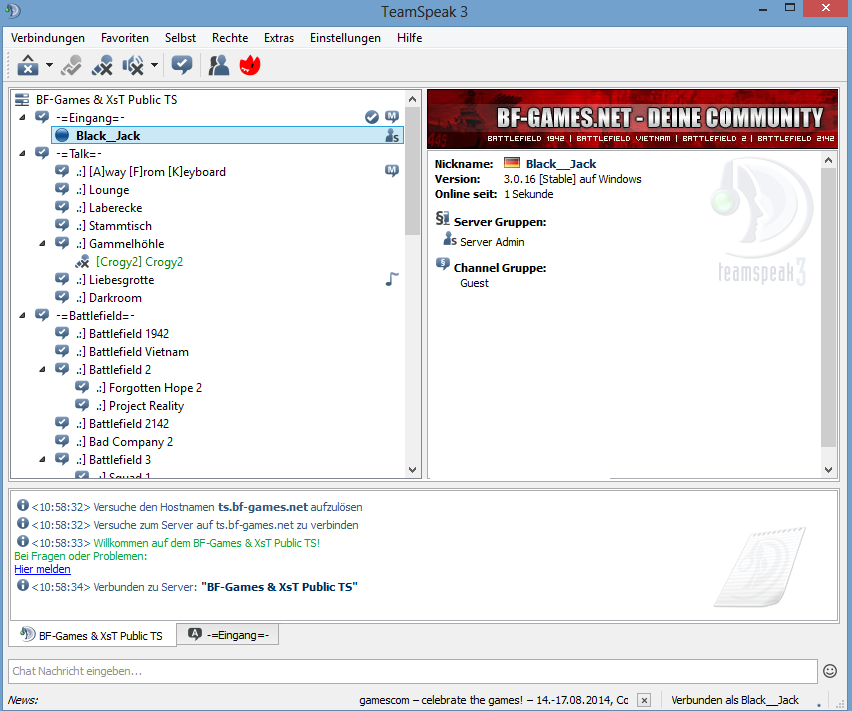The image size is (852, 711).
Task: Click the subscribe to all channels icon
Action: click(x=181, y=65)
